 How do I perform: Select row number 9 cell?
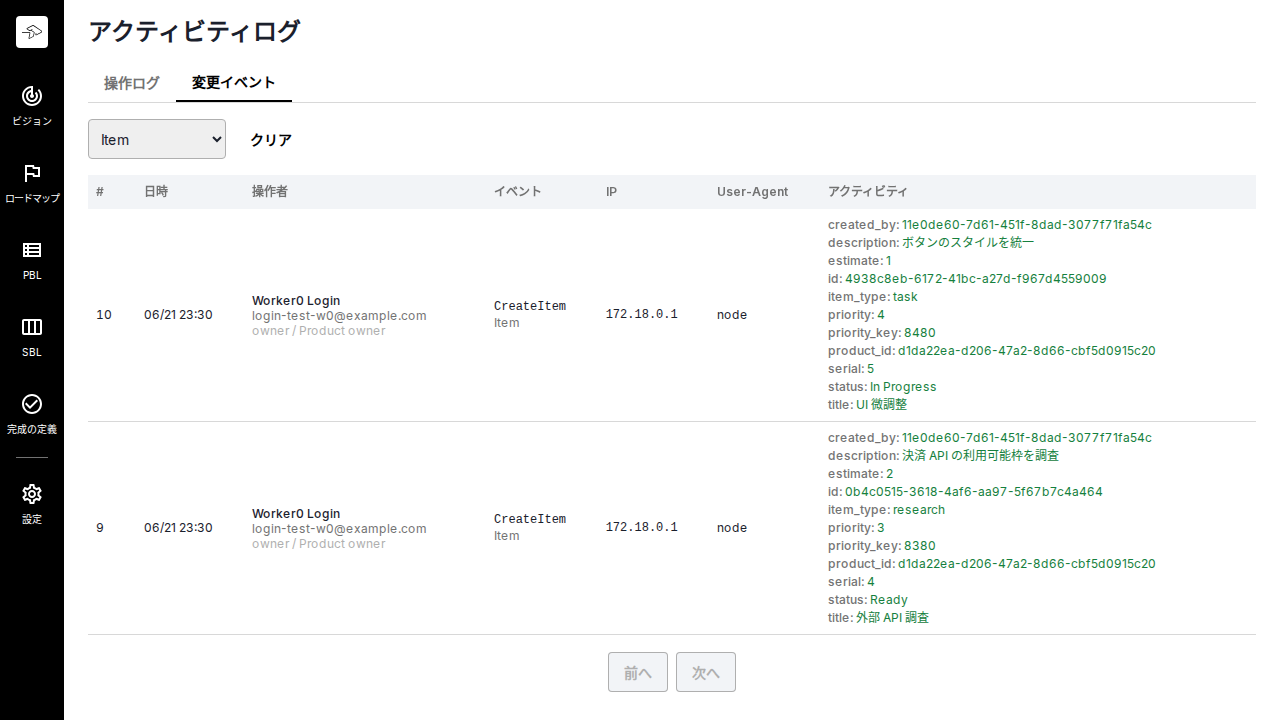(100, 528)
